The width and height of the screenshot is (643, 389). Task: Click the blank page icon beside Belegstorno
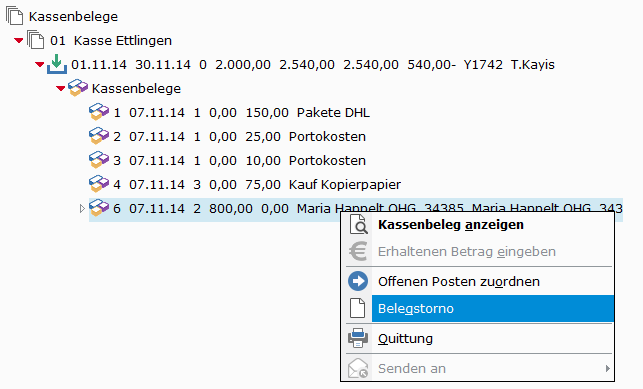point(358,308)
